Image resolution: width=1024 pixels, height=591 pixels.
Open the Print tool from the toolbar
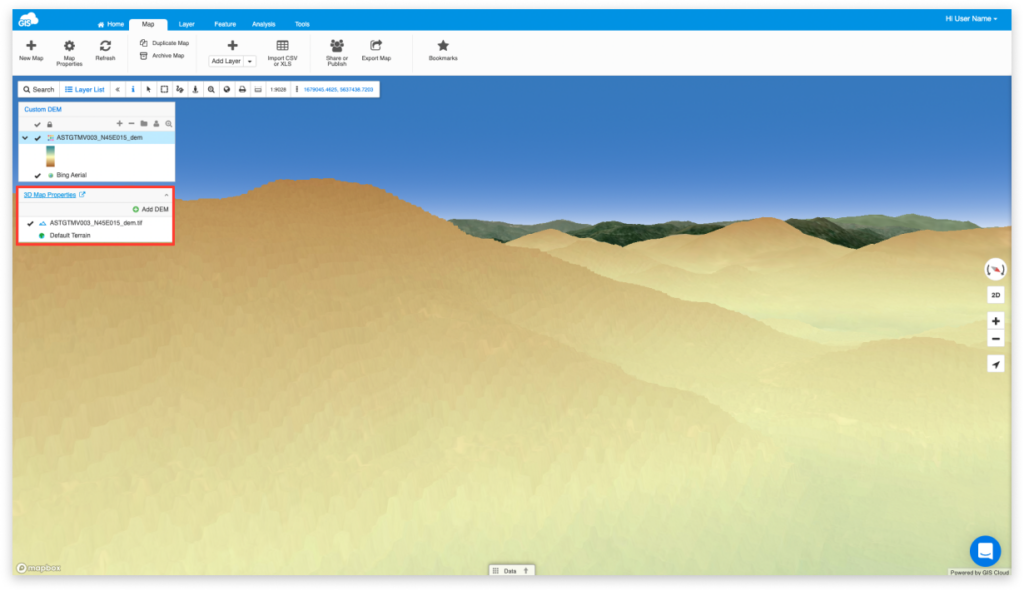(243, 89)
